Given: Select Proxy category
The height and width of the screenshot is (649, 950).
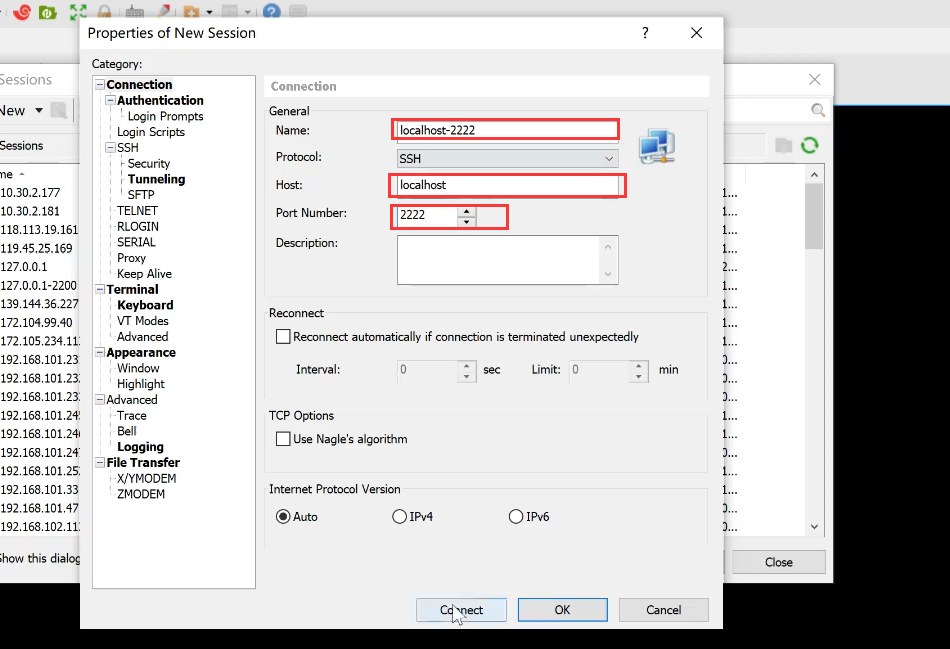Looking at the screenshot, I should coord(131,258).
